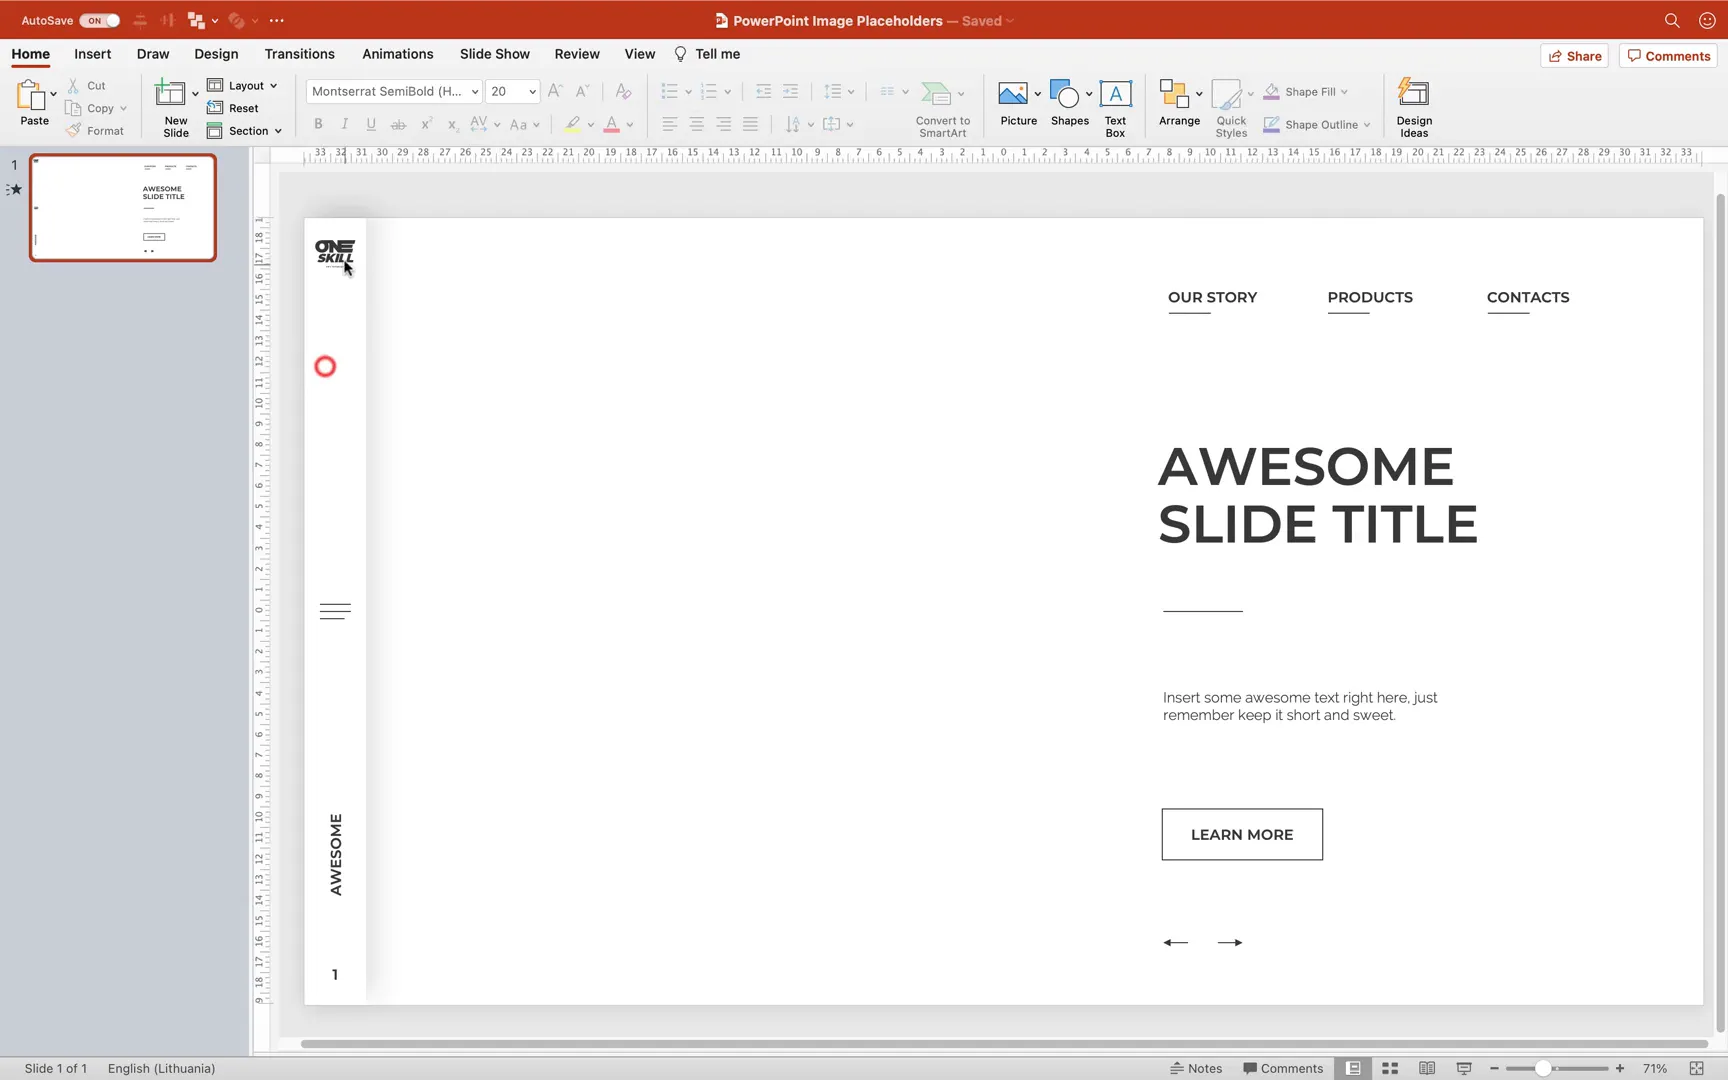Expand the Section dropdown
Viewport: 1728px width, 1080px height.
point(278,131)
